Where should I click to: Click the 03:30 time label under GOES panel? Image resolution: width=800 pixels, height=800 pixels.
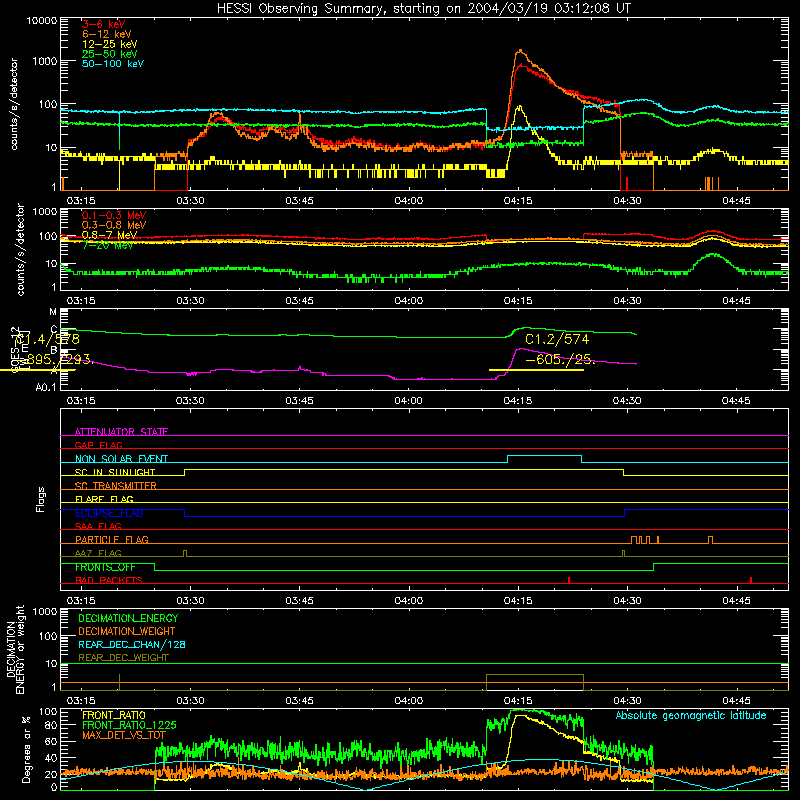tap(190, 401)
